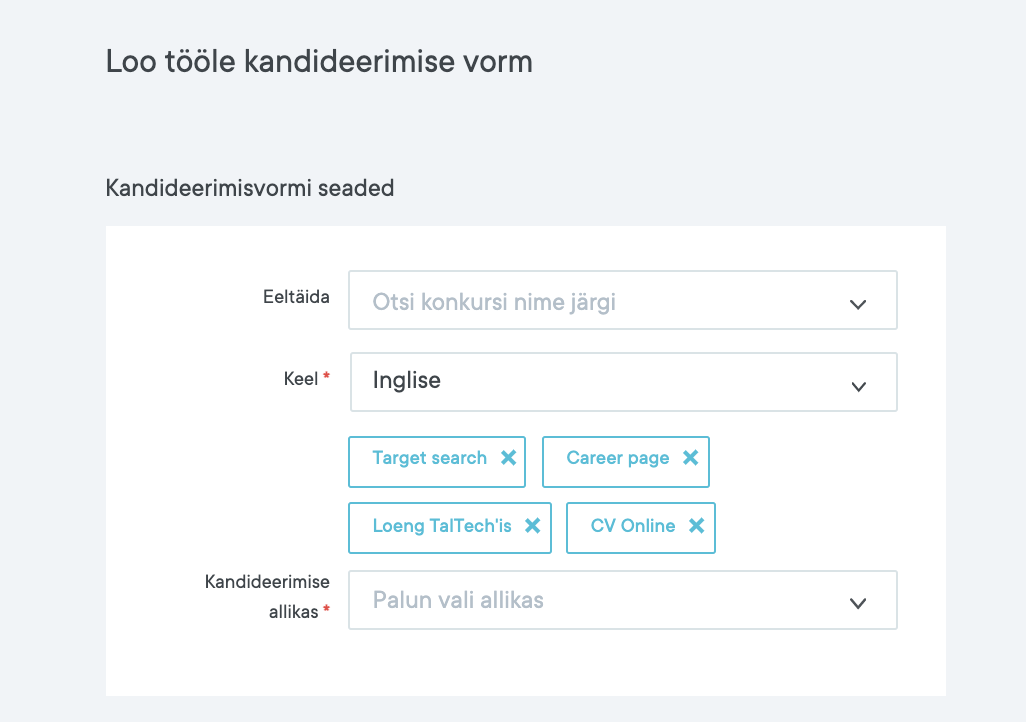Select the Inglise language value

click(407, 381)
